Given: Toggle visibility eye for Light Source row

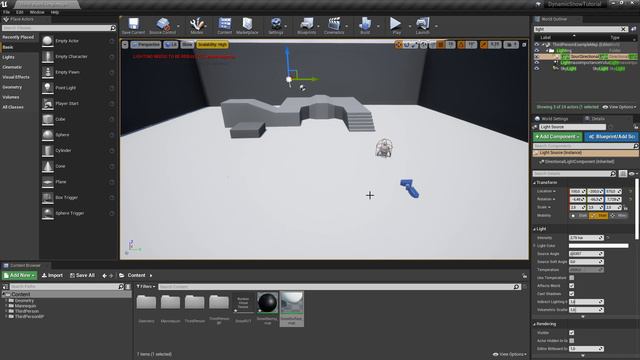Looking at the screenshot, I should (x=537, y=57).
